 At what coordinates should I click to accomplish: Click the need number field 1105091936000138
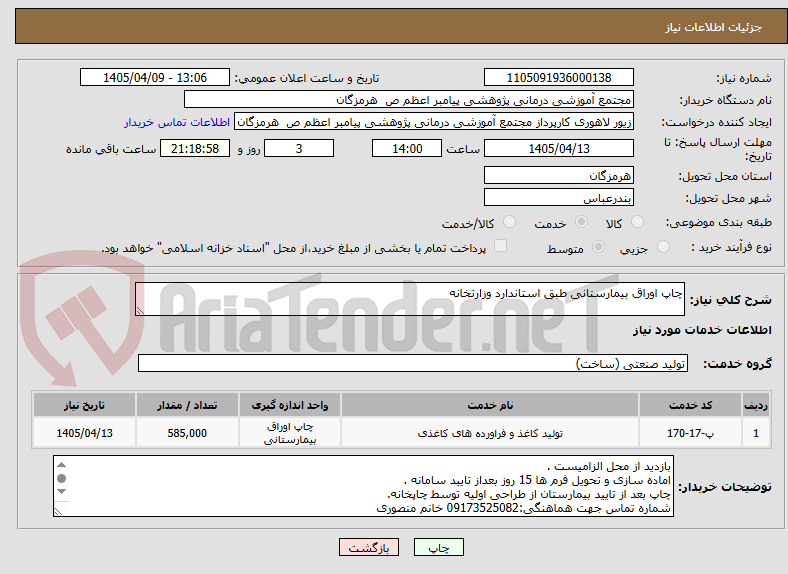click(x=558, y=77)
